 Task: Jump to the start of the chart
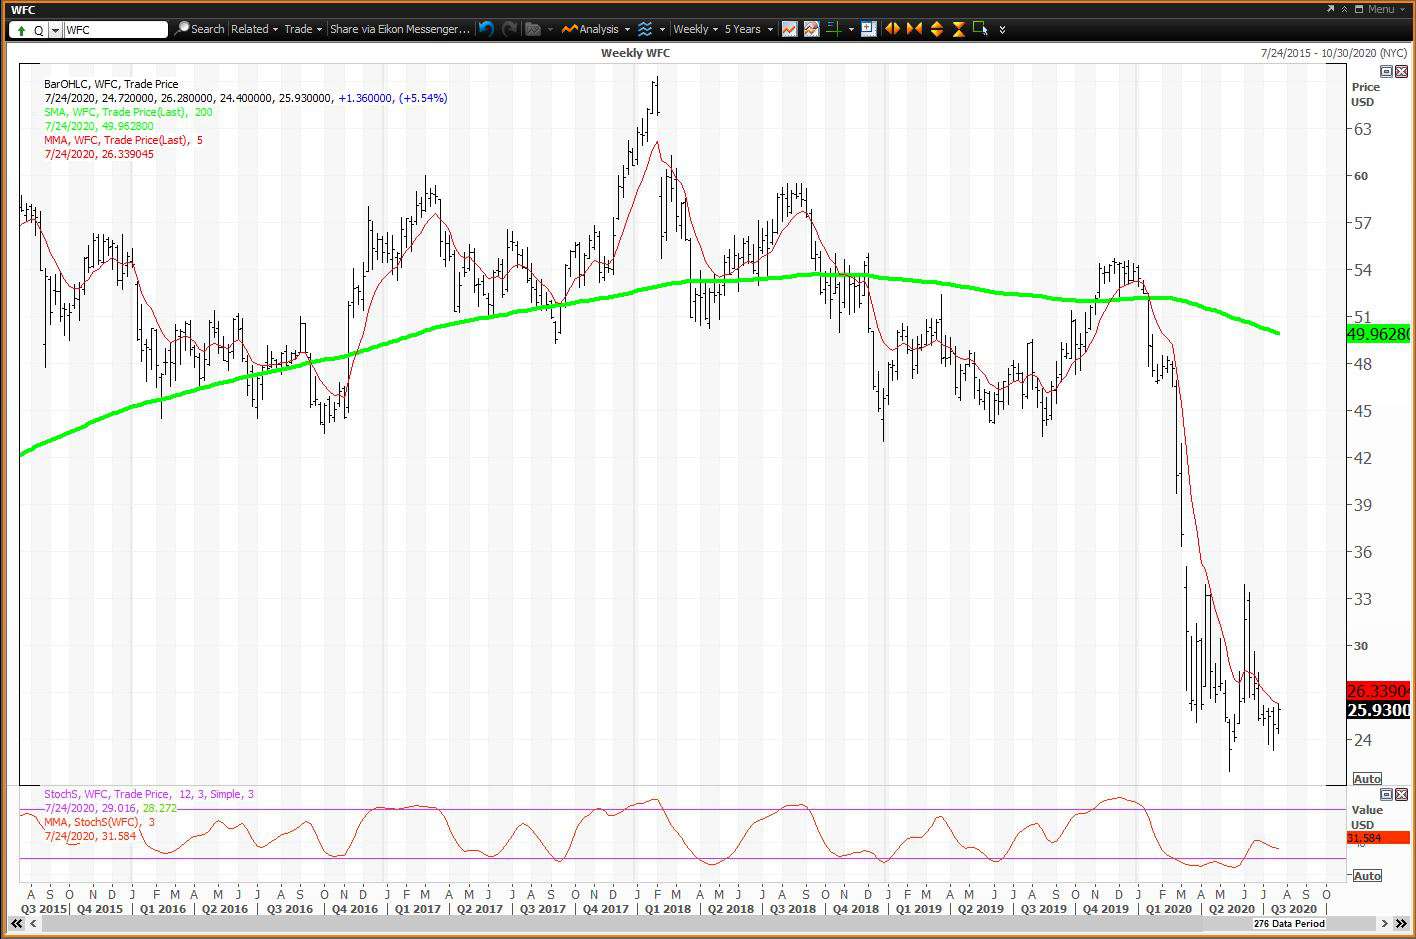(17, 923)
